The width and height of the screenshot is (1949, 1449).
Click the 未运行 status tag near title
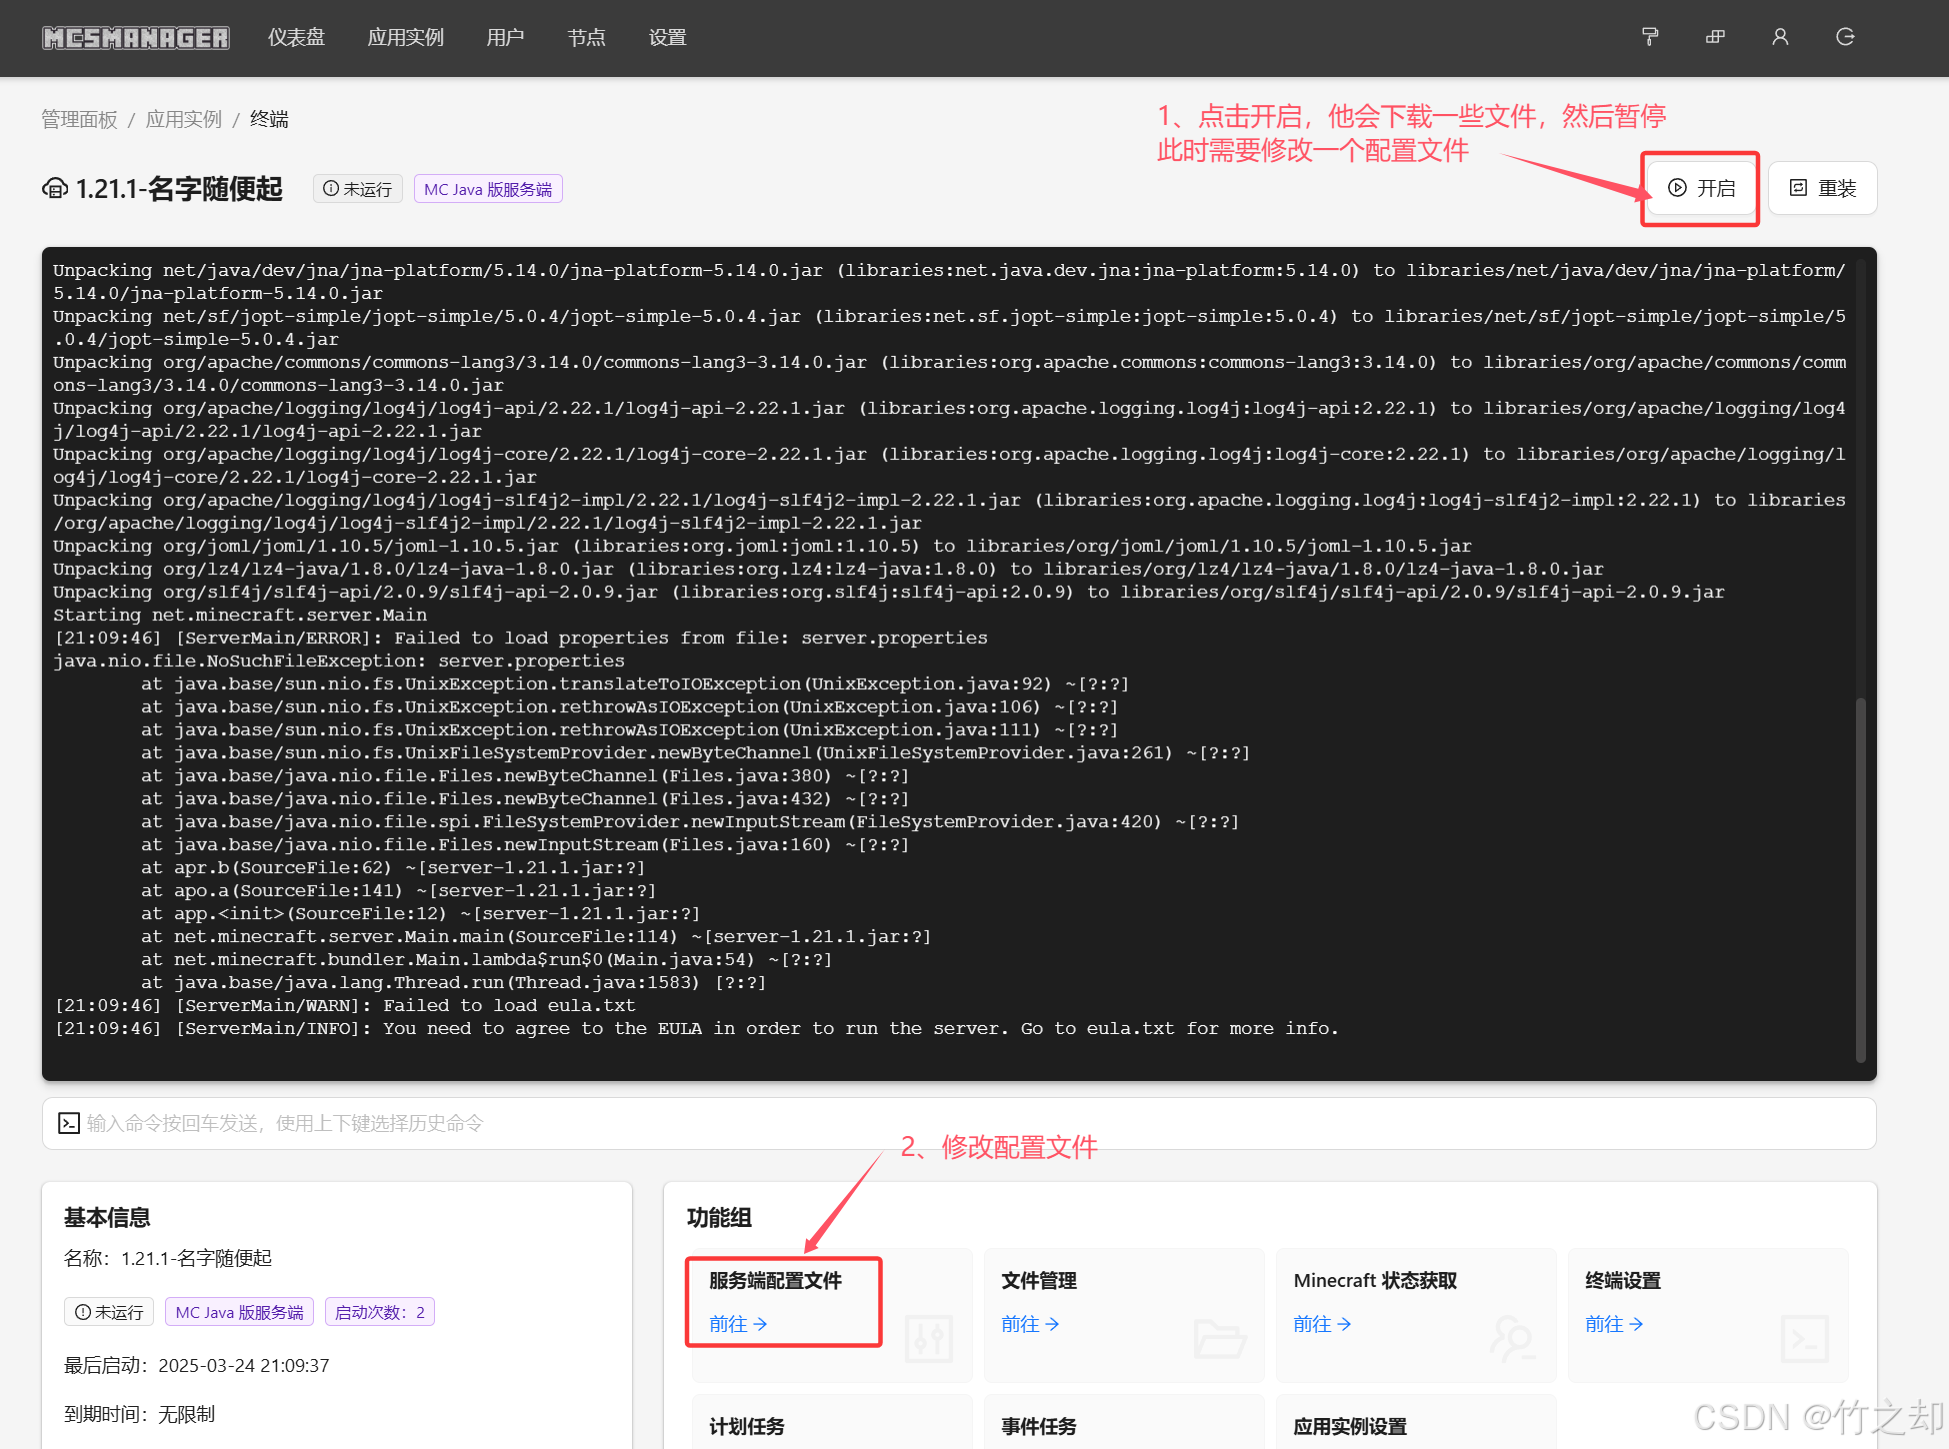pyautogui.click(x=358, y=189)
